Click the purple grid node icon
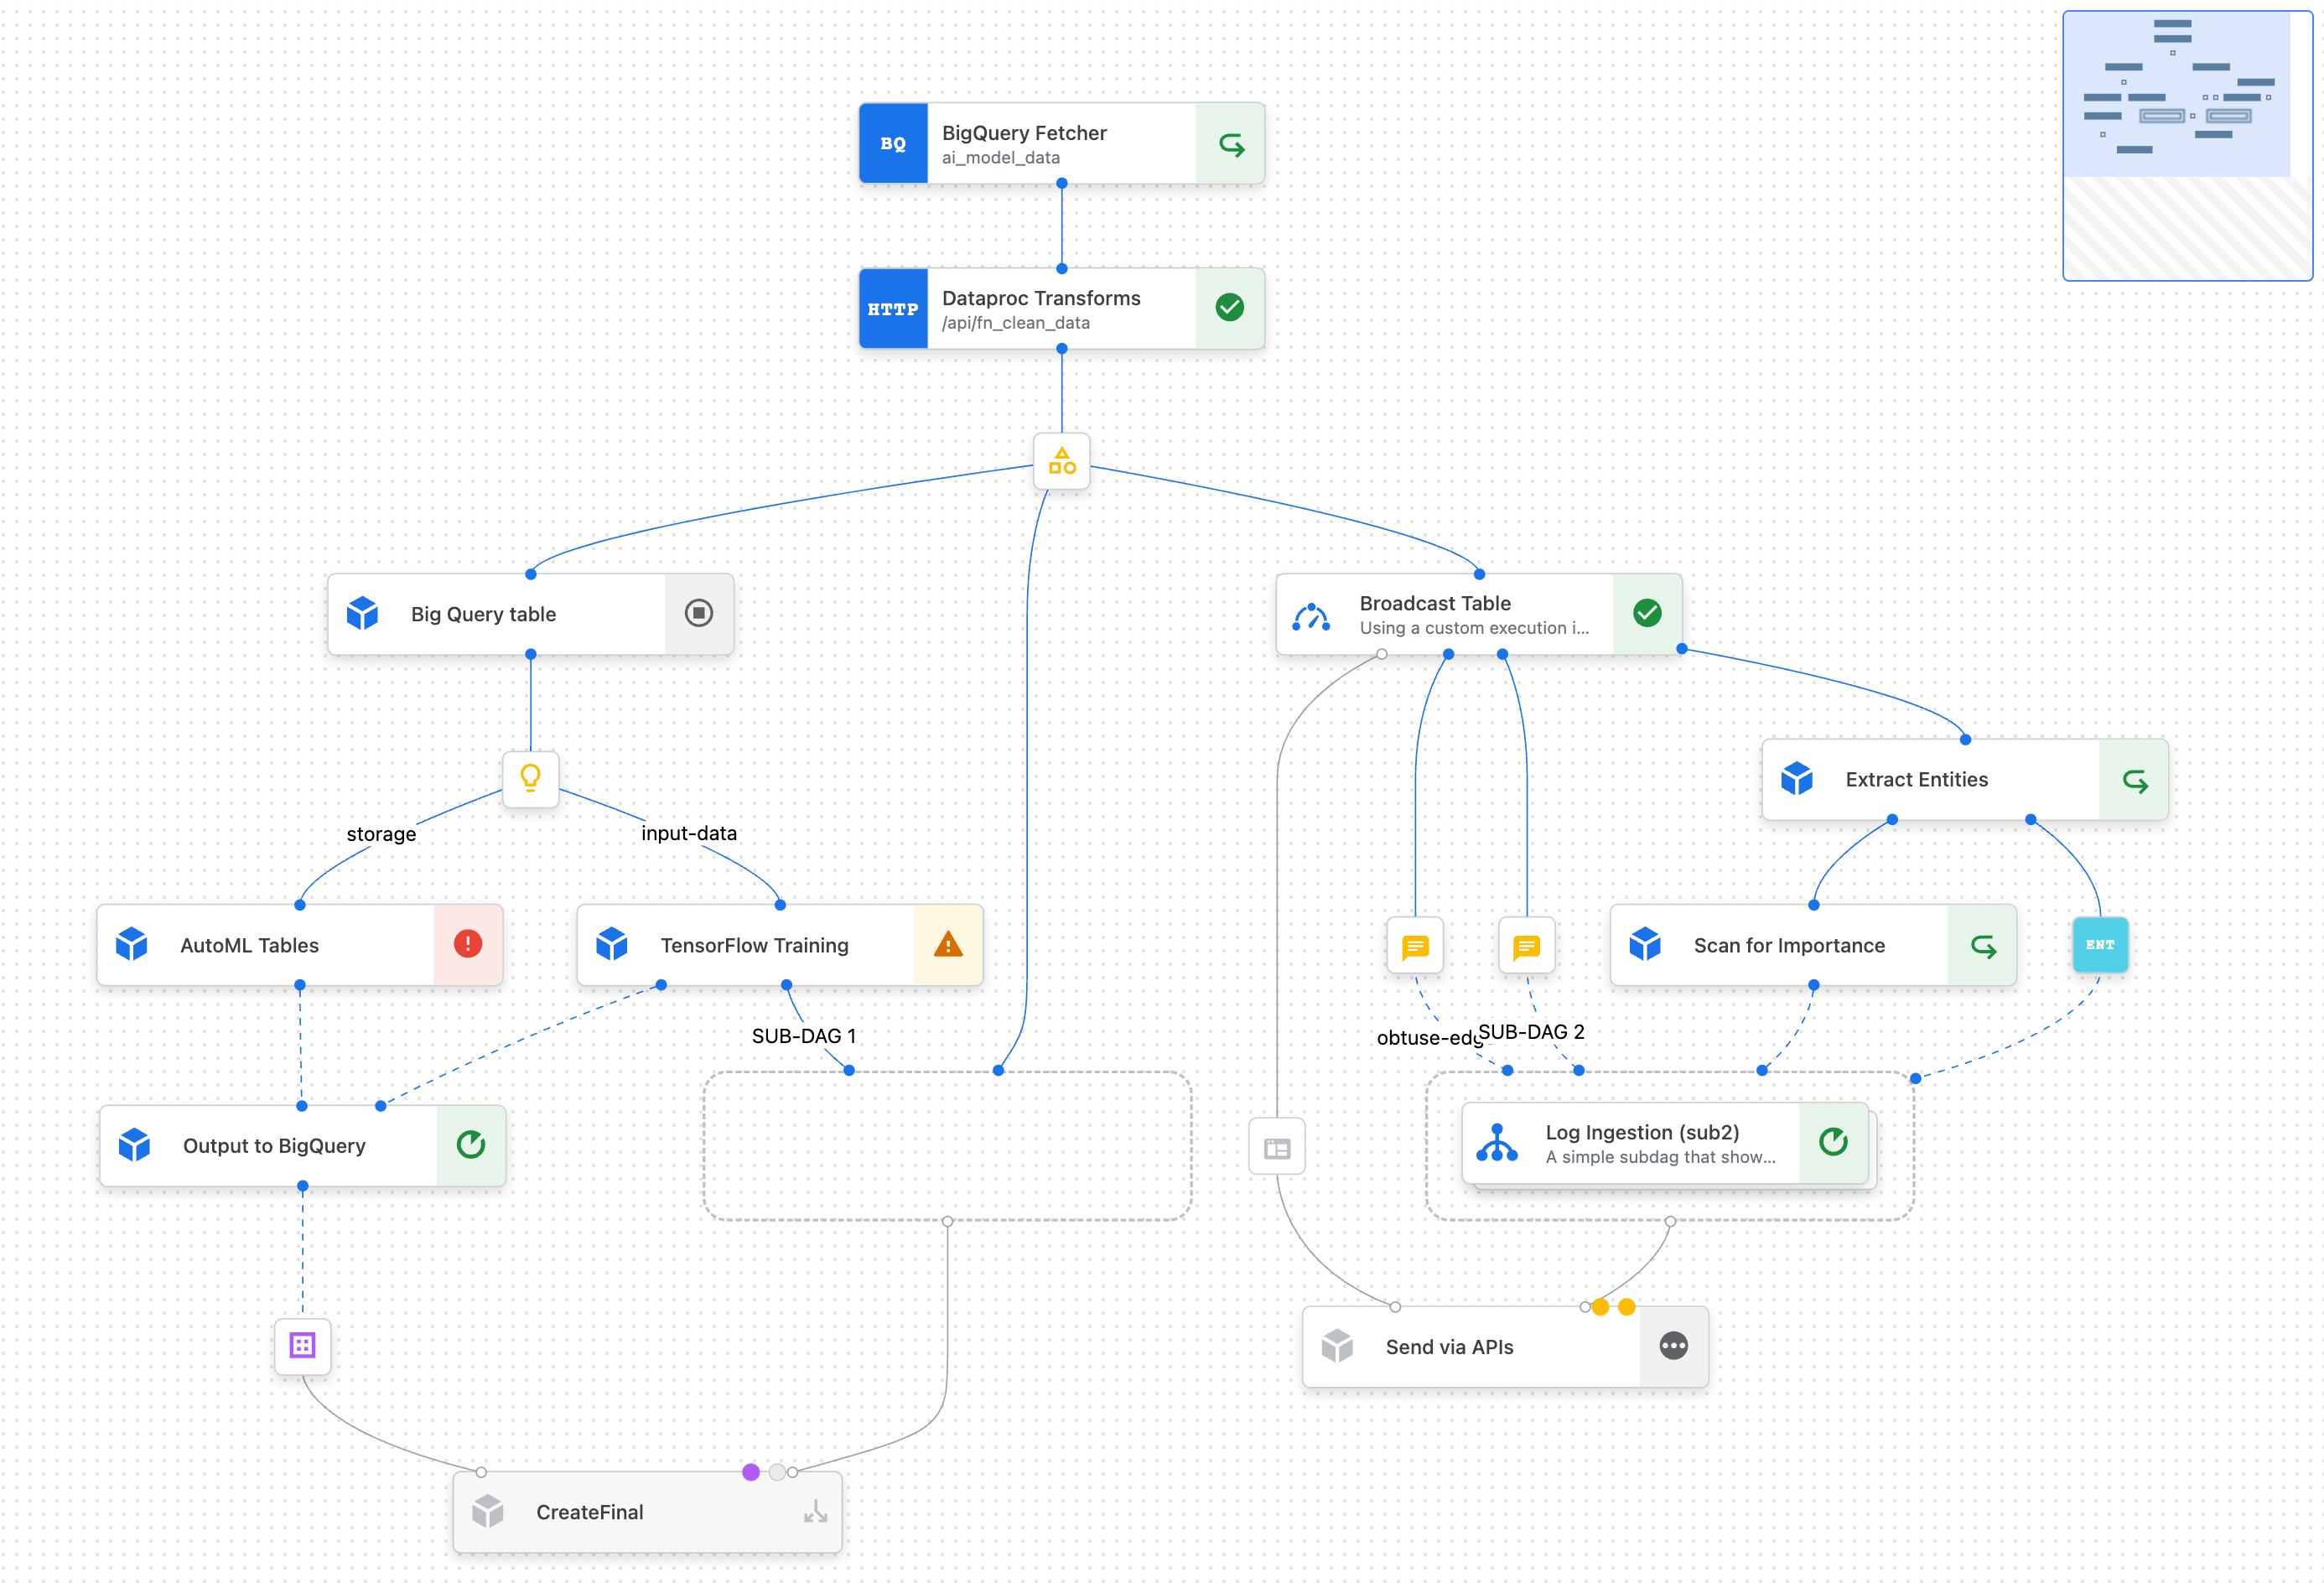The height and width of the screenshot is (1583, 2324). [302, 1345]
